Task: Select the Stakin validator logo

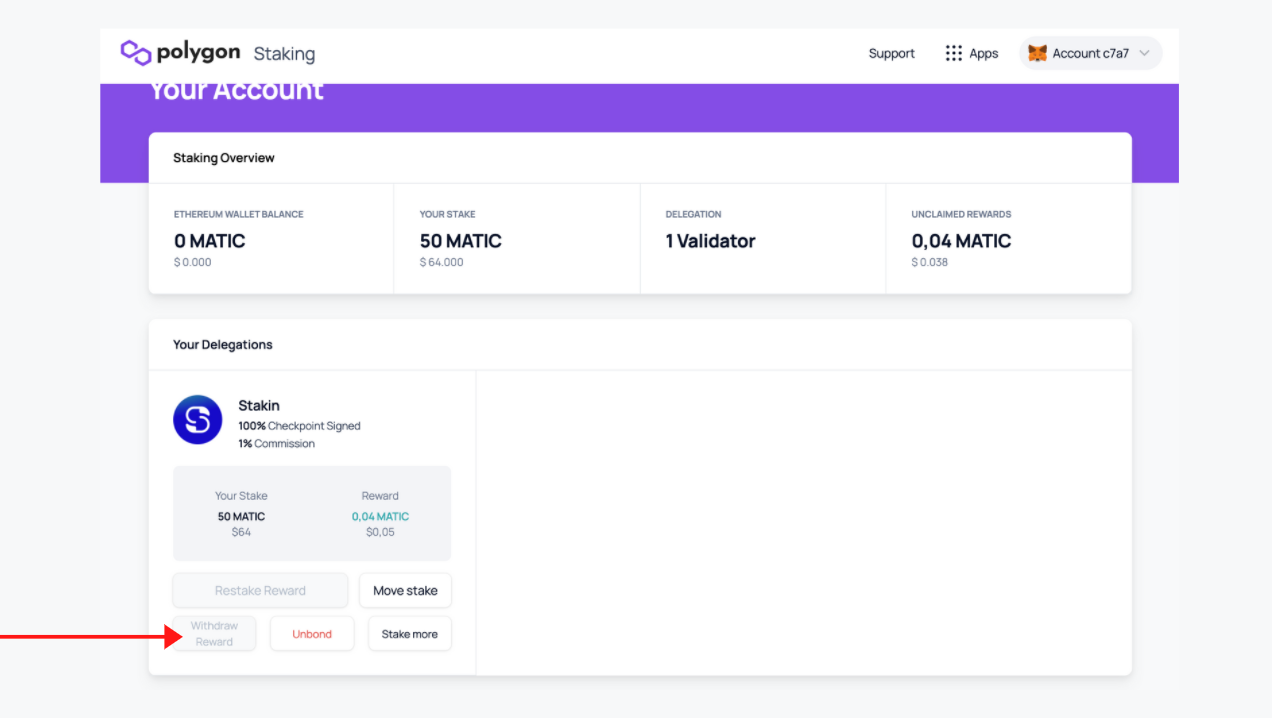Action: point(197,420)
